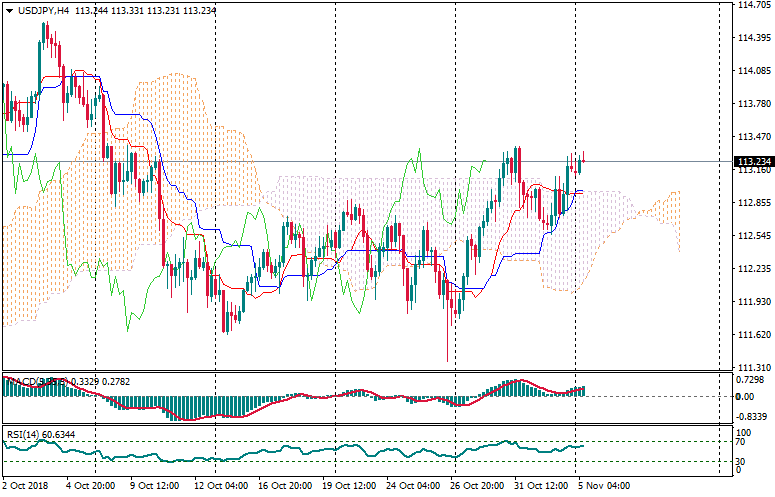This screenshot has height=497, width=775.
Task: Click the dropdown triangle beside USDJPY,H4
Action: (x=9, y=10)
